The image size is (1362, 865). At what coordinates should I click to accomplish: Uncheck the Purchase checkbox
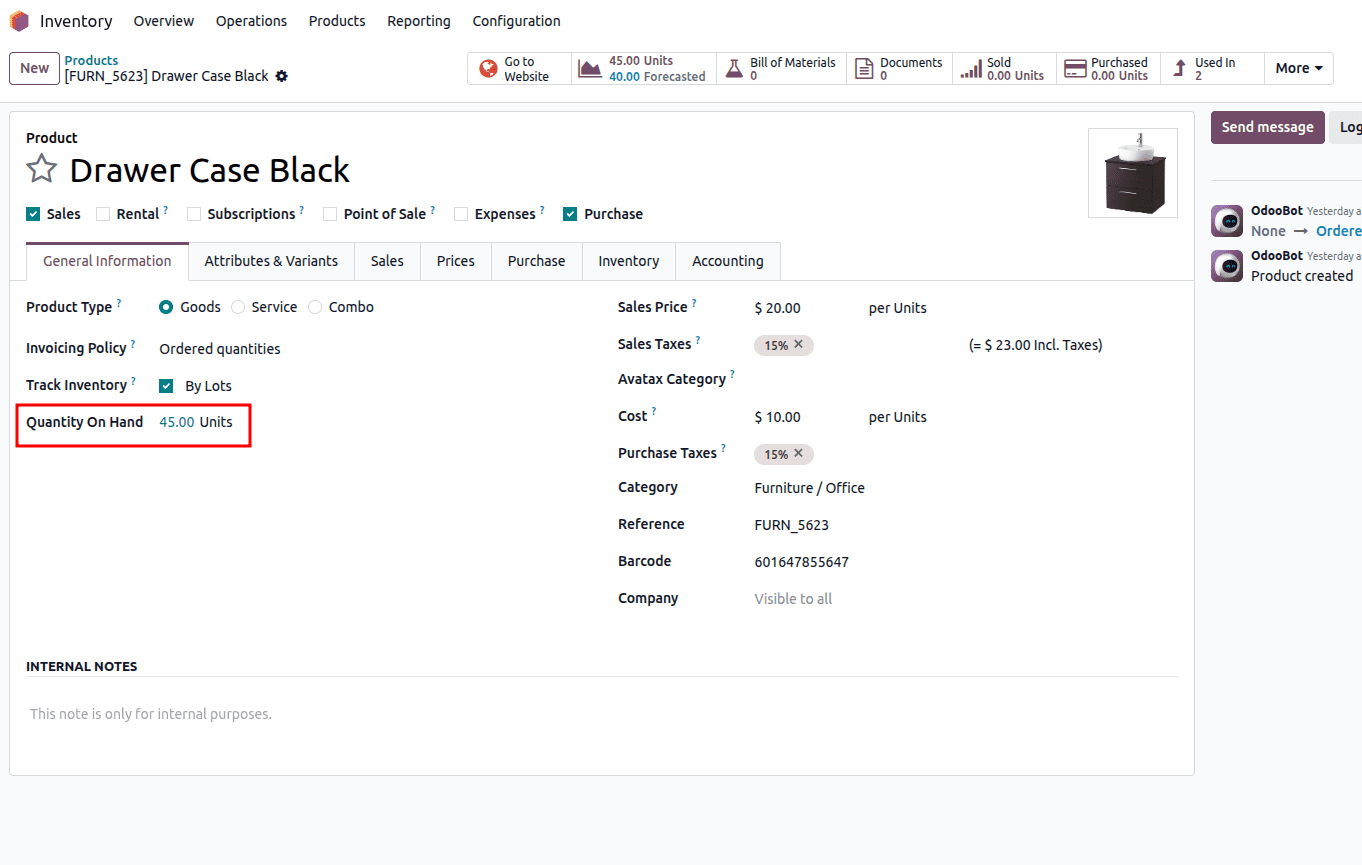570,214
